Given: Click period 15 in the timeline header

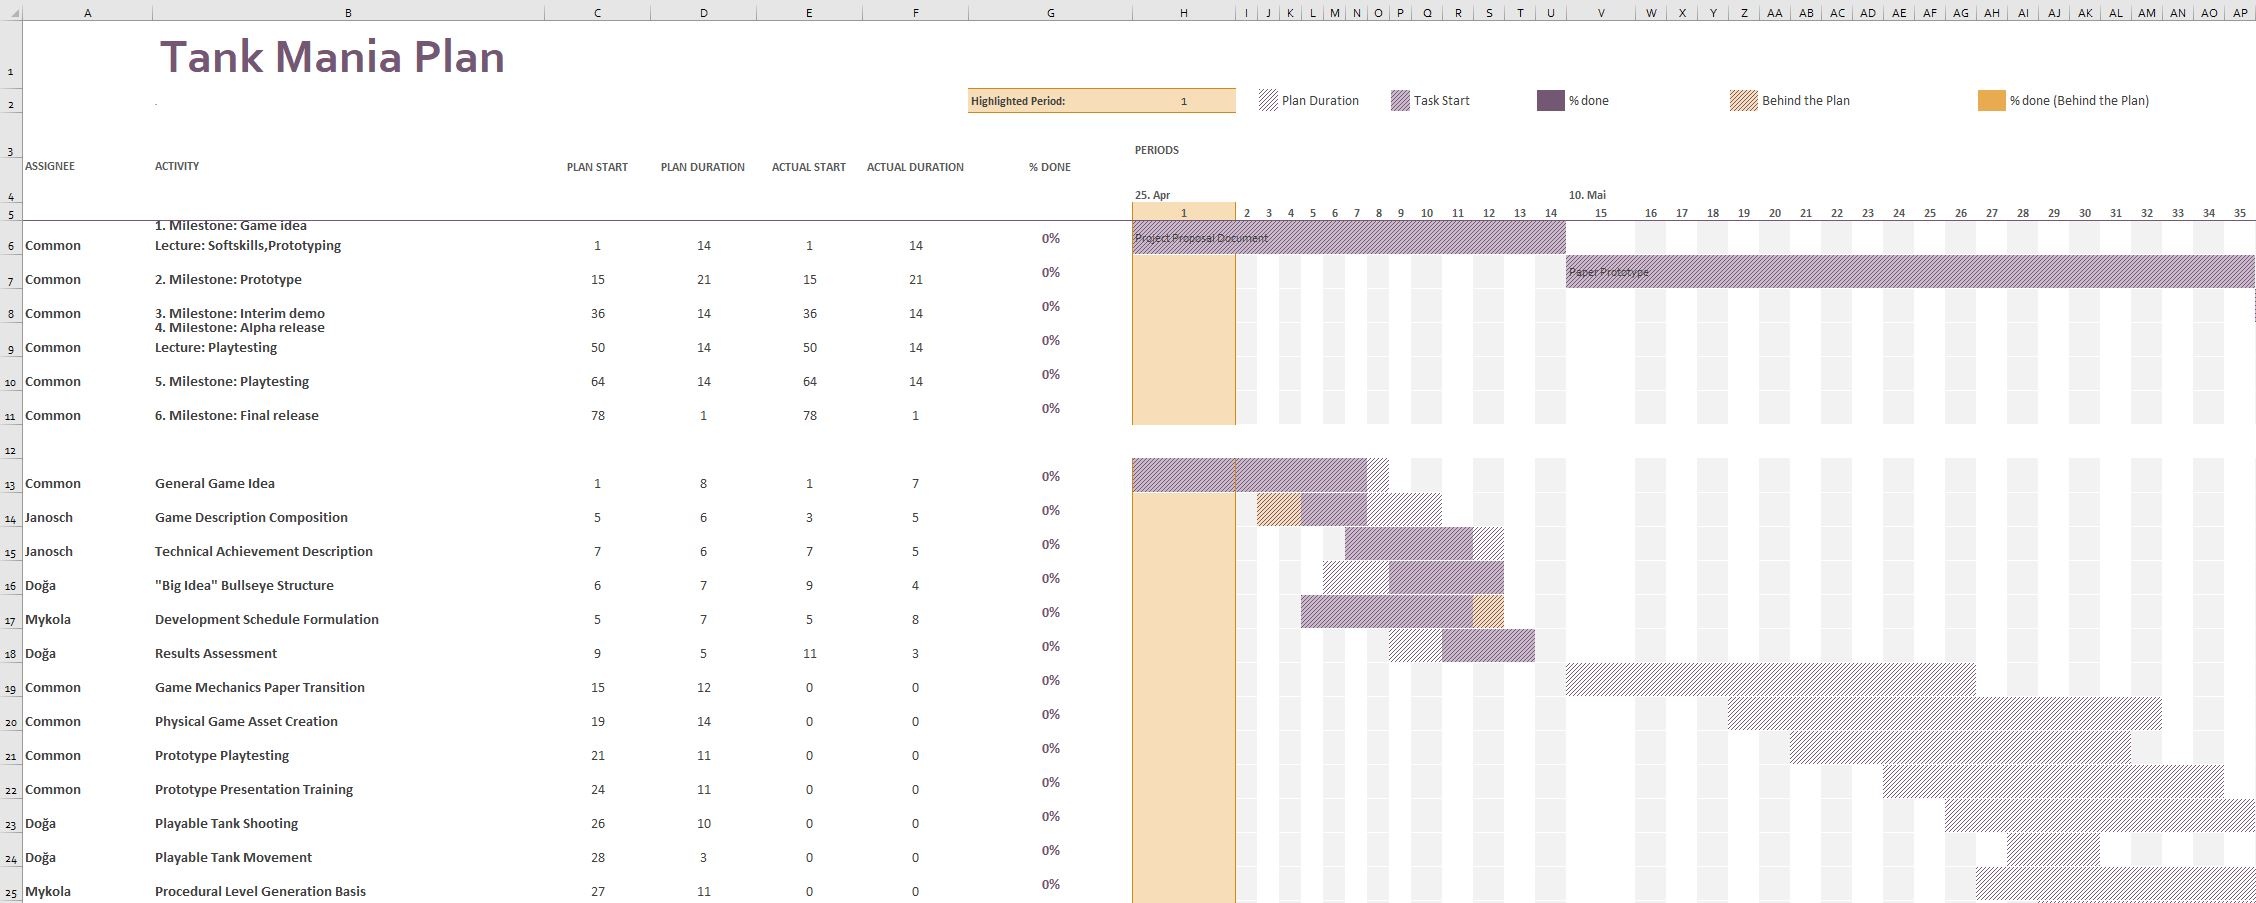Looking at the screenshot, I should [x=1600, y=213].
